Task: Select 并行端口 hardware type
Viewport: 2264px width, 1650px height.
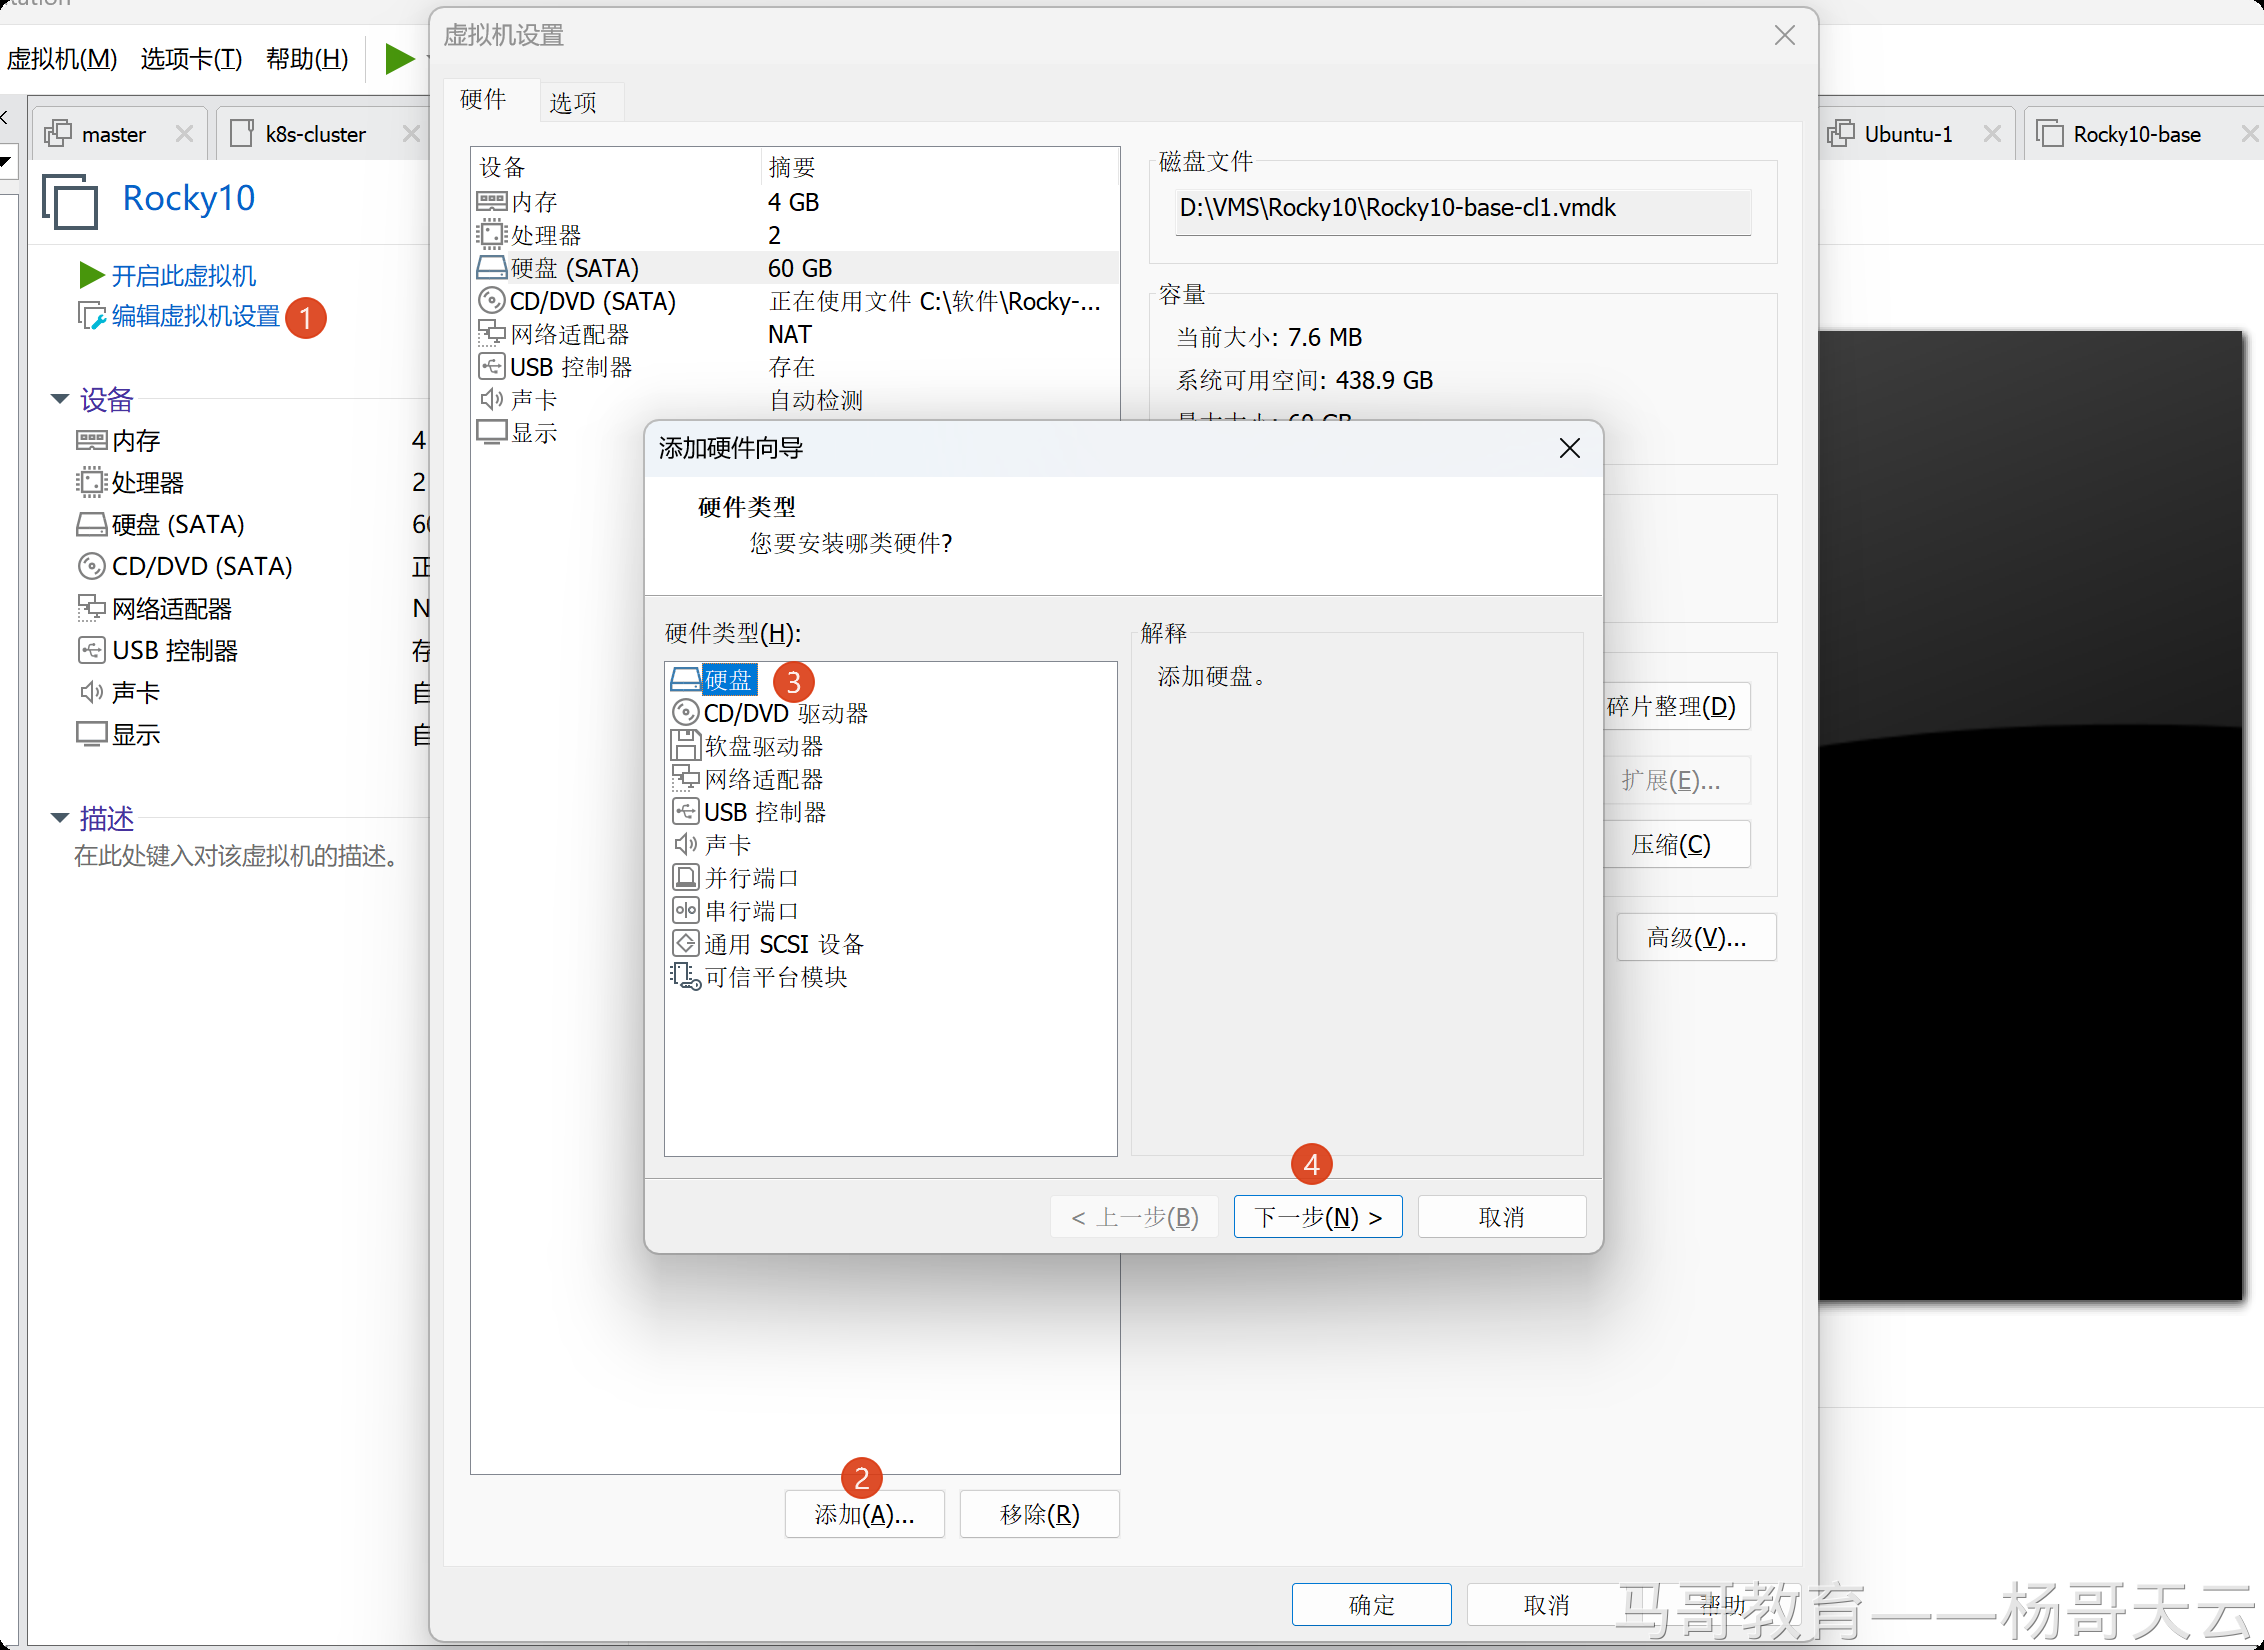Action: (735, 878)
